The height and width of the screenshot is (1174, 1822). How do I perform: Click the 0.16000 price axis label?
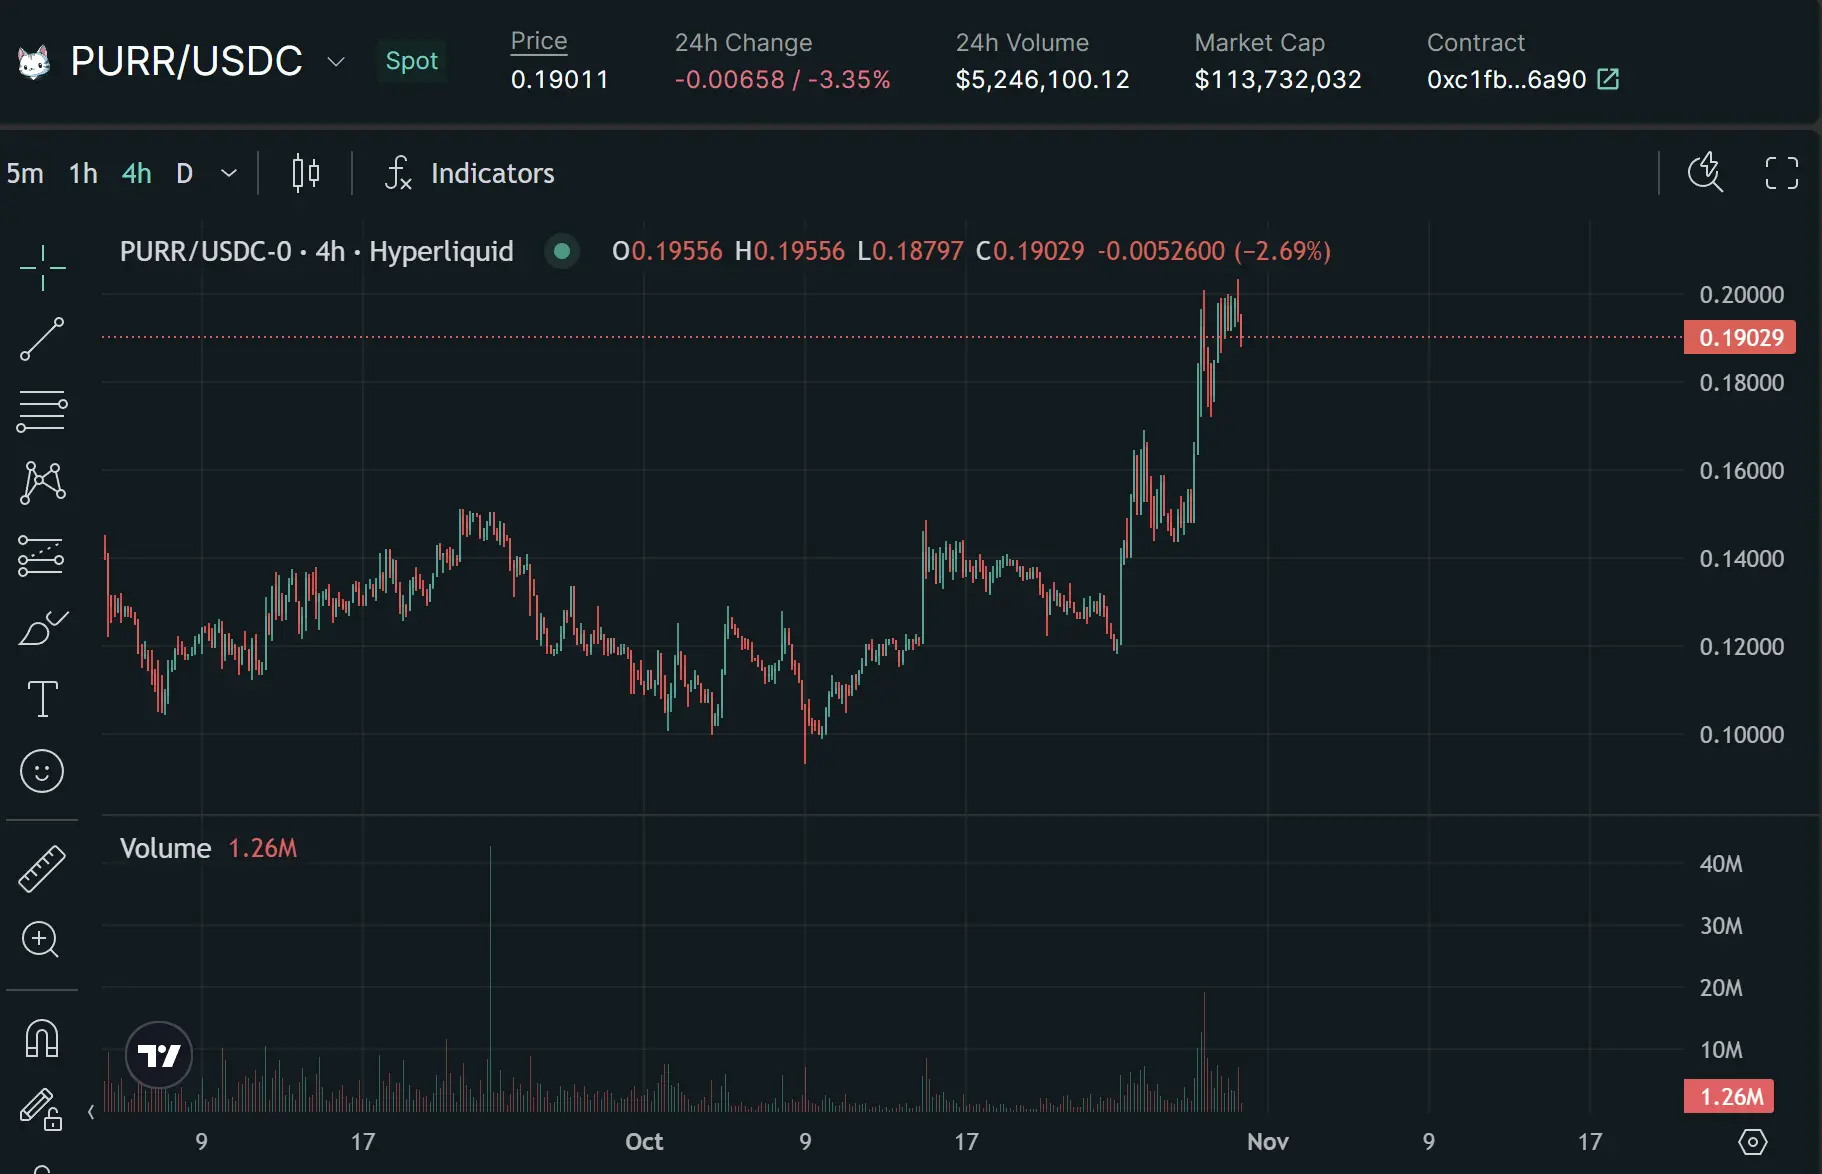[1741, 471]
